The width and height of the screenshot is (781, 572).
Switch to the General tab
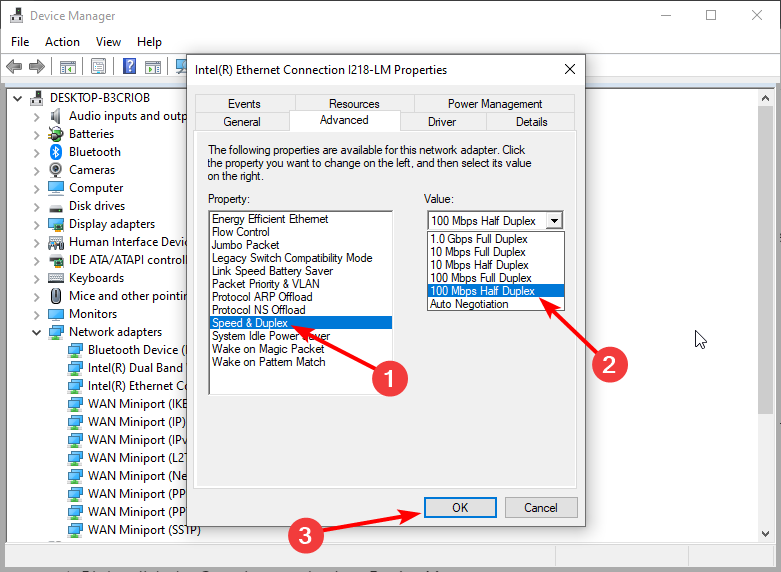coord(242,122)
